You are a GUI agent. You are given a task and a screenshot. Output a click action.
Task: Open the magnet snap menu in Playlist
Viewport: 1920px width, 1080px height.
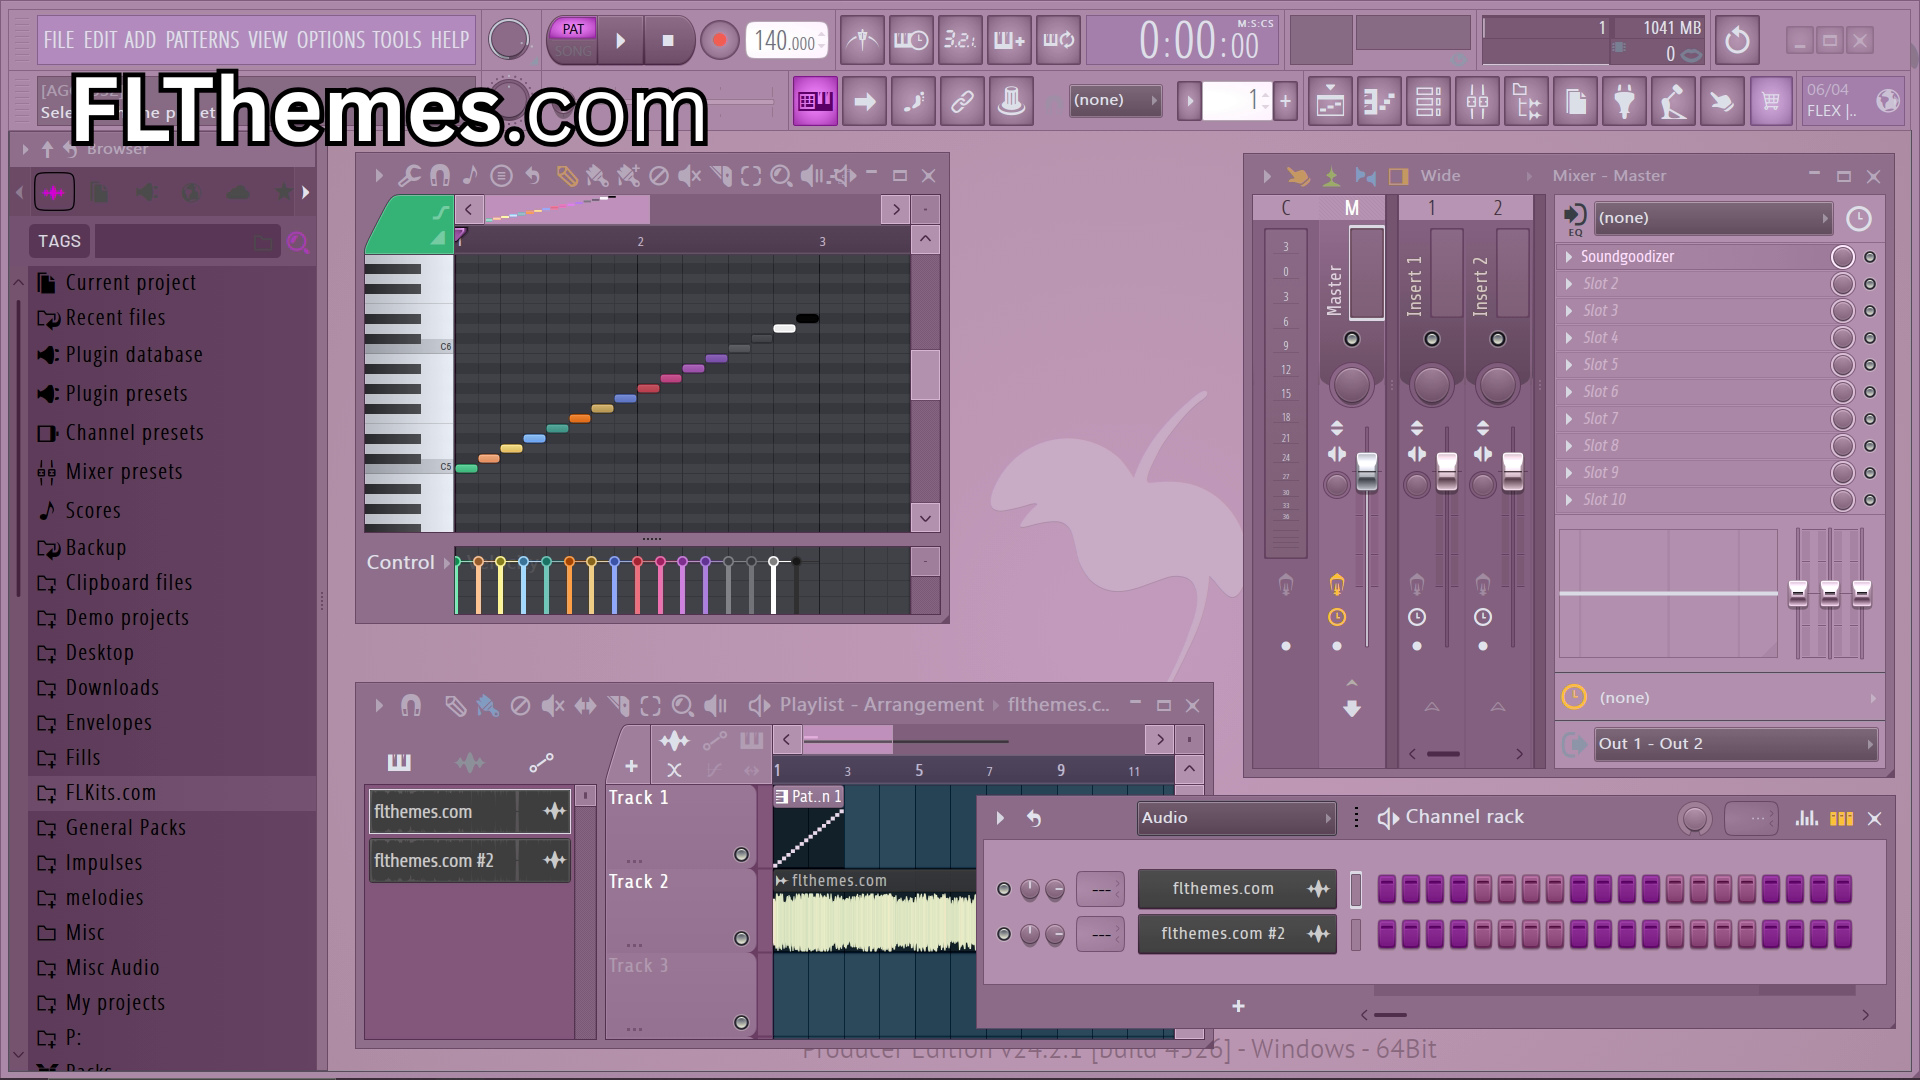click(410, 706)
